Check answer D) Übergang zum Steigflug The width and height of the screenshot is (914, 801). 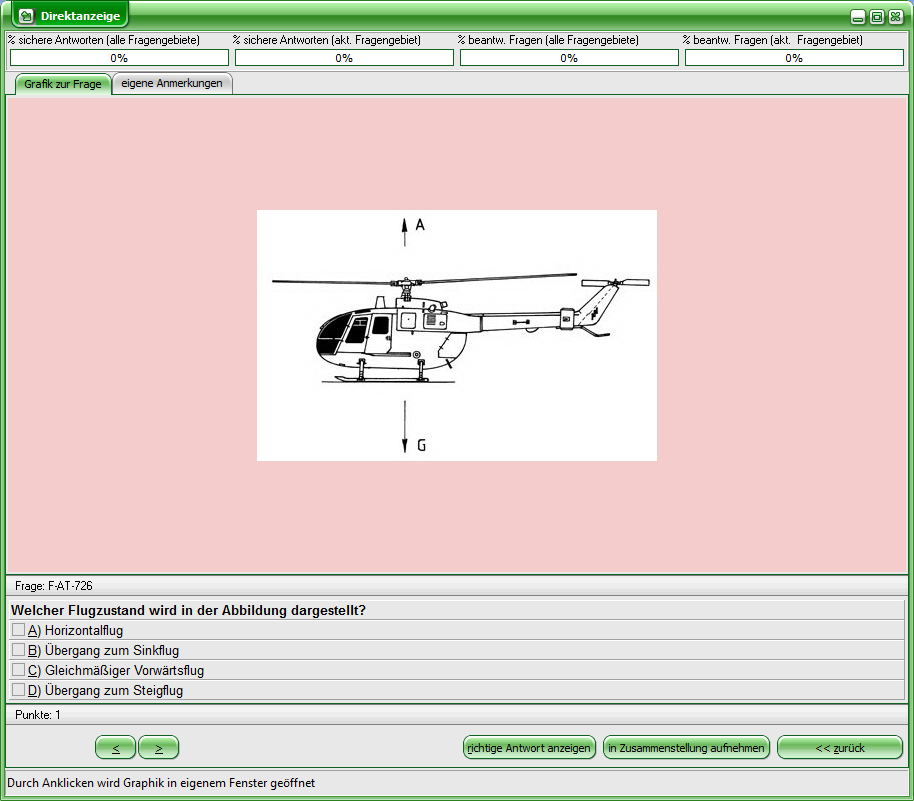tap(19, 690)
